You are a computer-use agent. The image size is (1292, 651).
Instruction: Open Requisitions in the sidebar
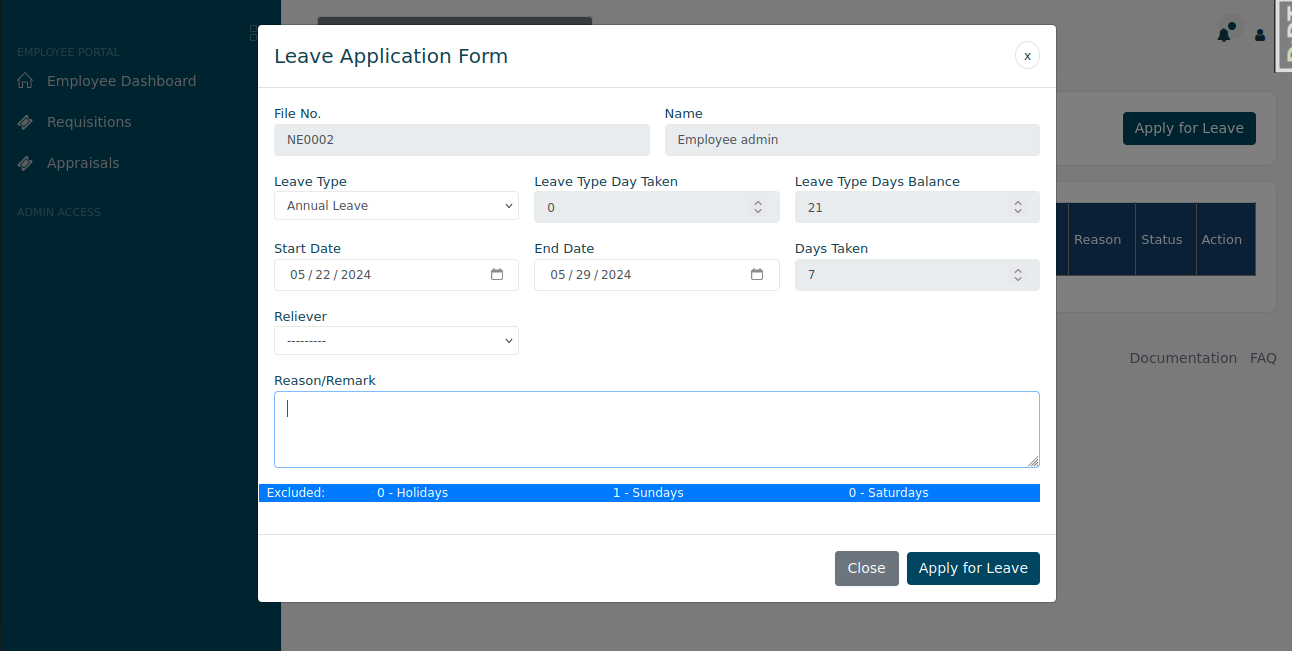click(x=89, y=122)
